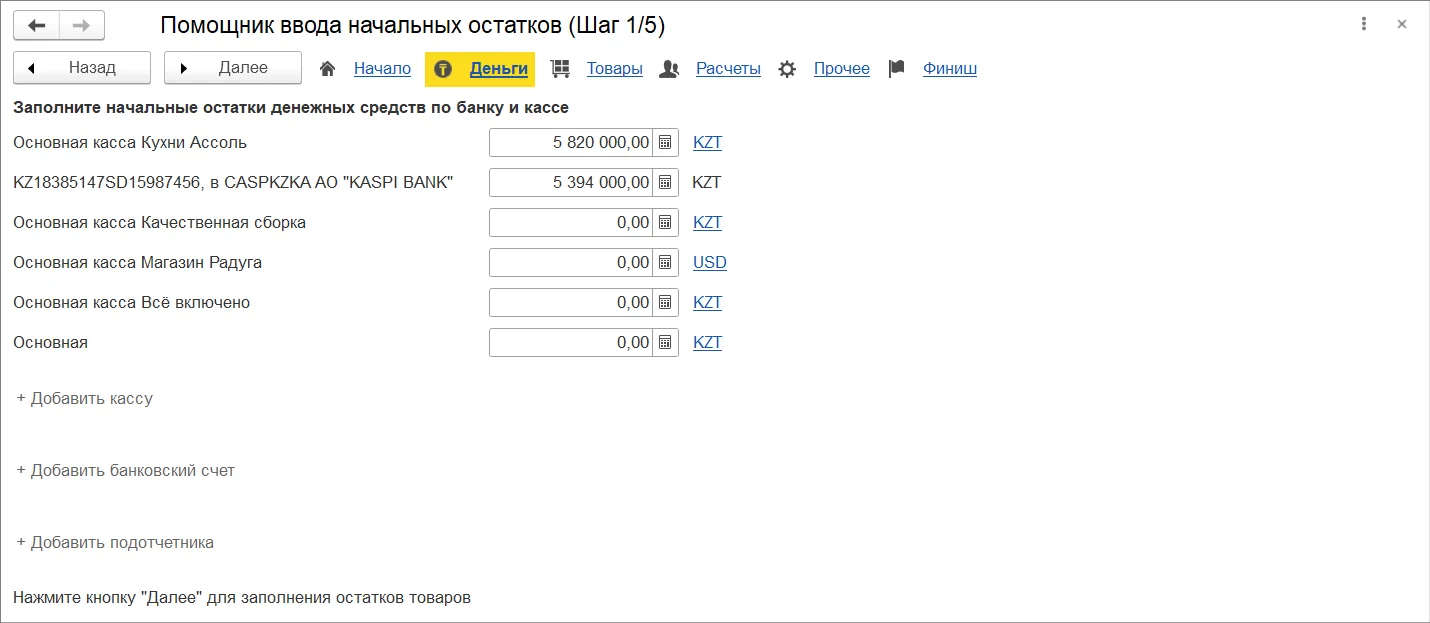Click the gear icon beside Прочее
The width and height of the screenshot is (1430, 623).
787,68
